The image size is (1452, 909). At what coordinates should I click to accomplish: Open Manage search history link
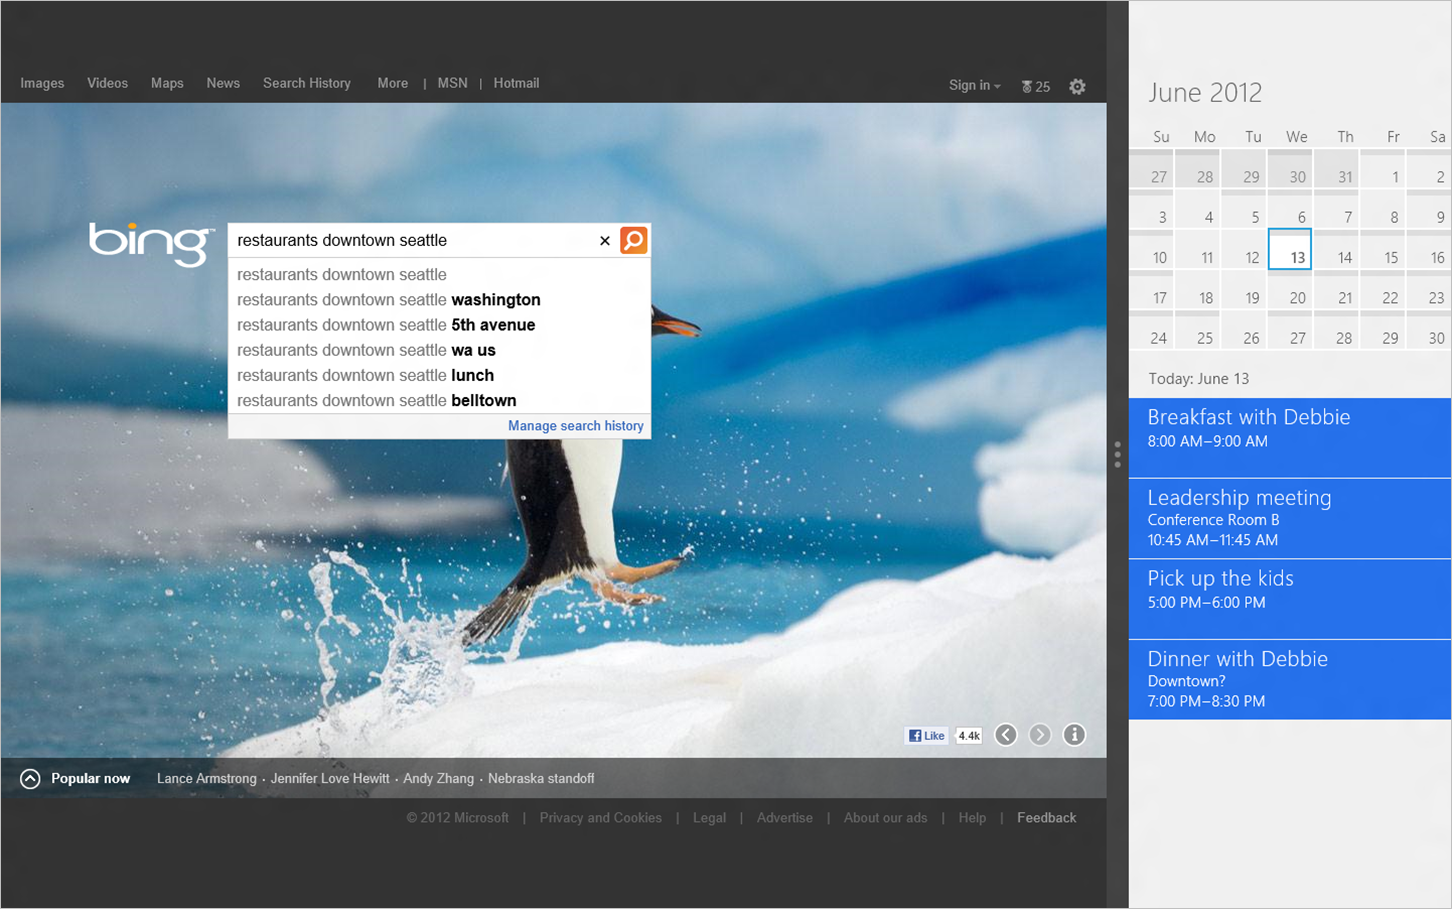pyautogui.click(x=576, y=426)
